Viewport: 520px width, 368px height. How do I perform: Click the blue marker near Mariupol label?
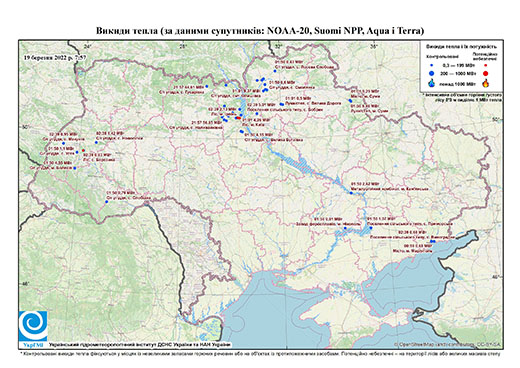click(x=433, y=241)
